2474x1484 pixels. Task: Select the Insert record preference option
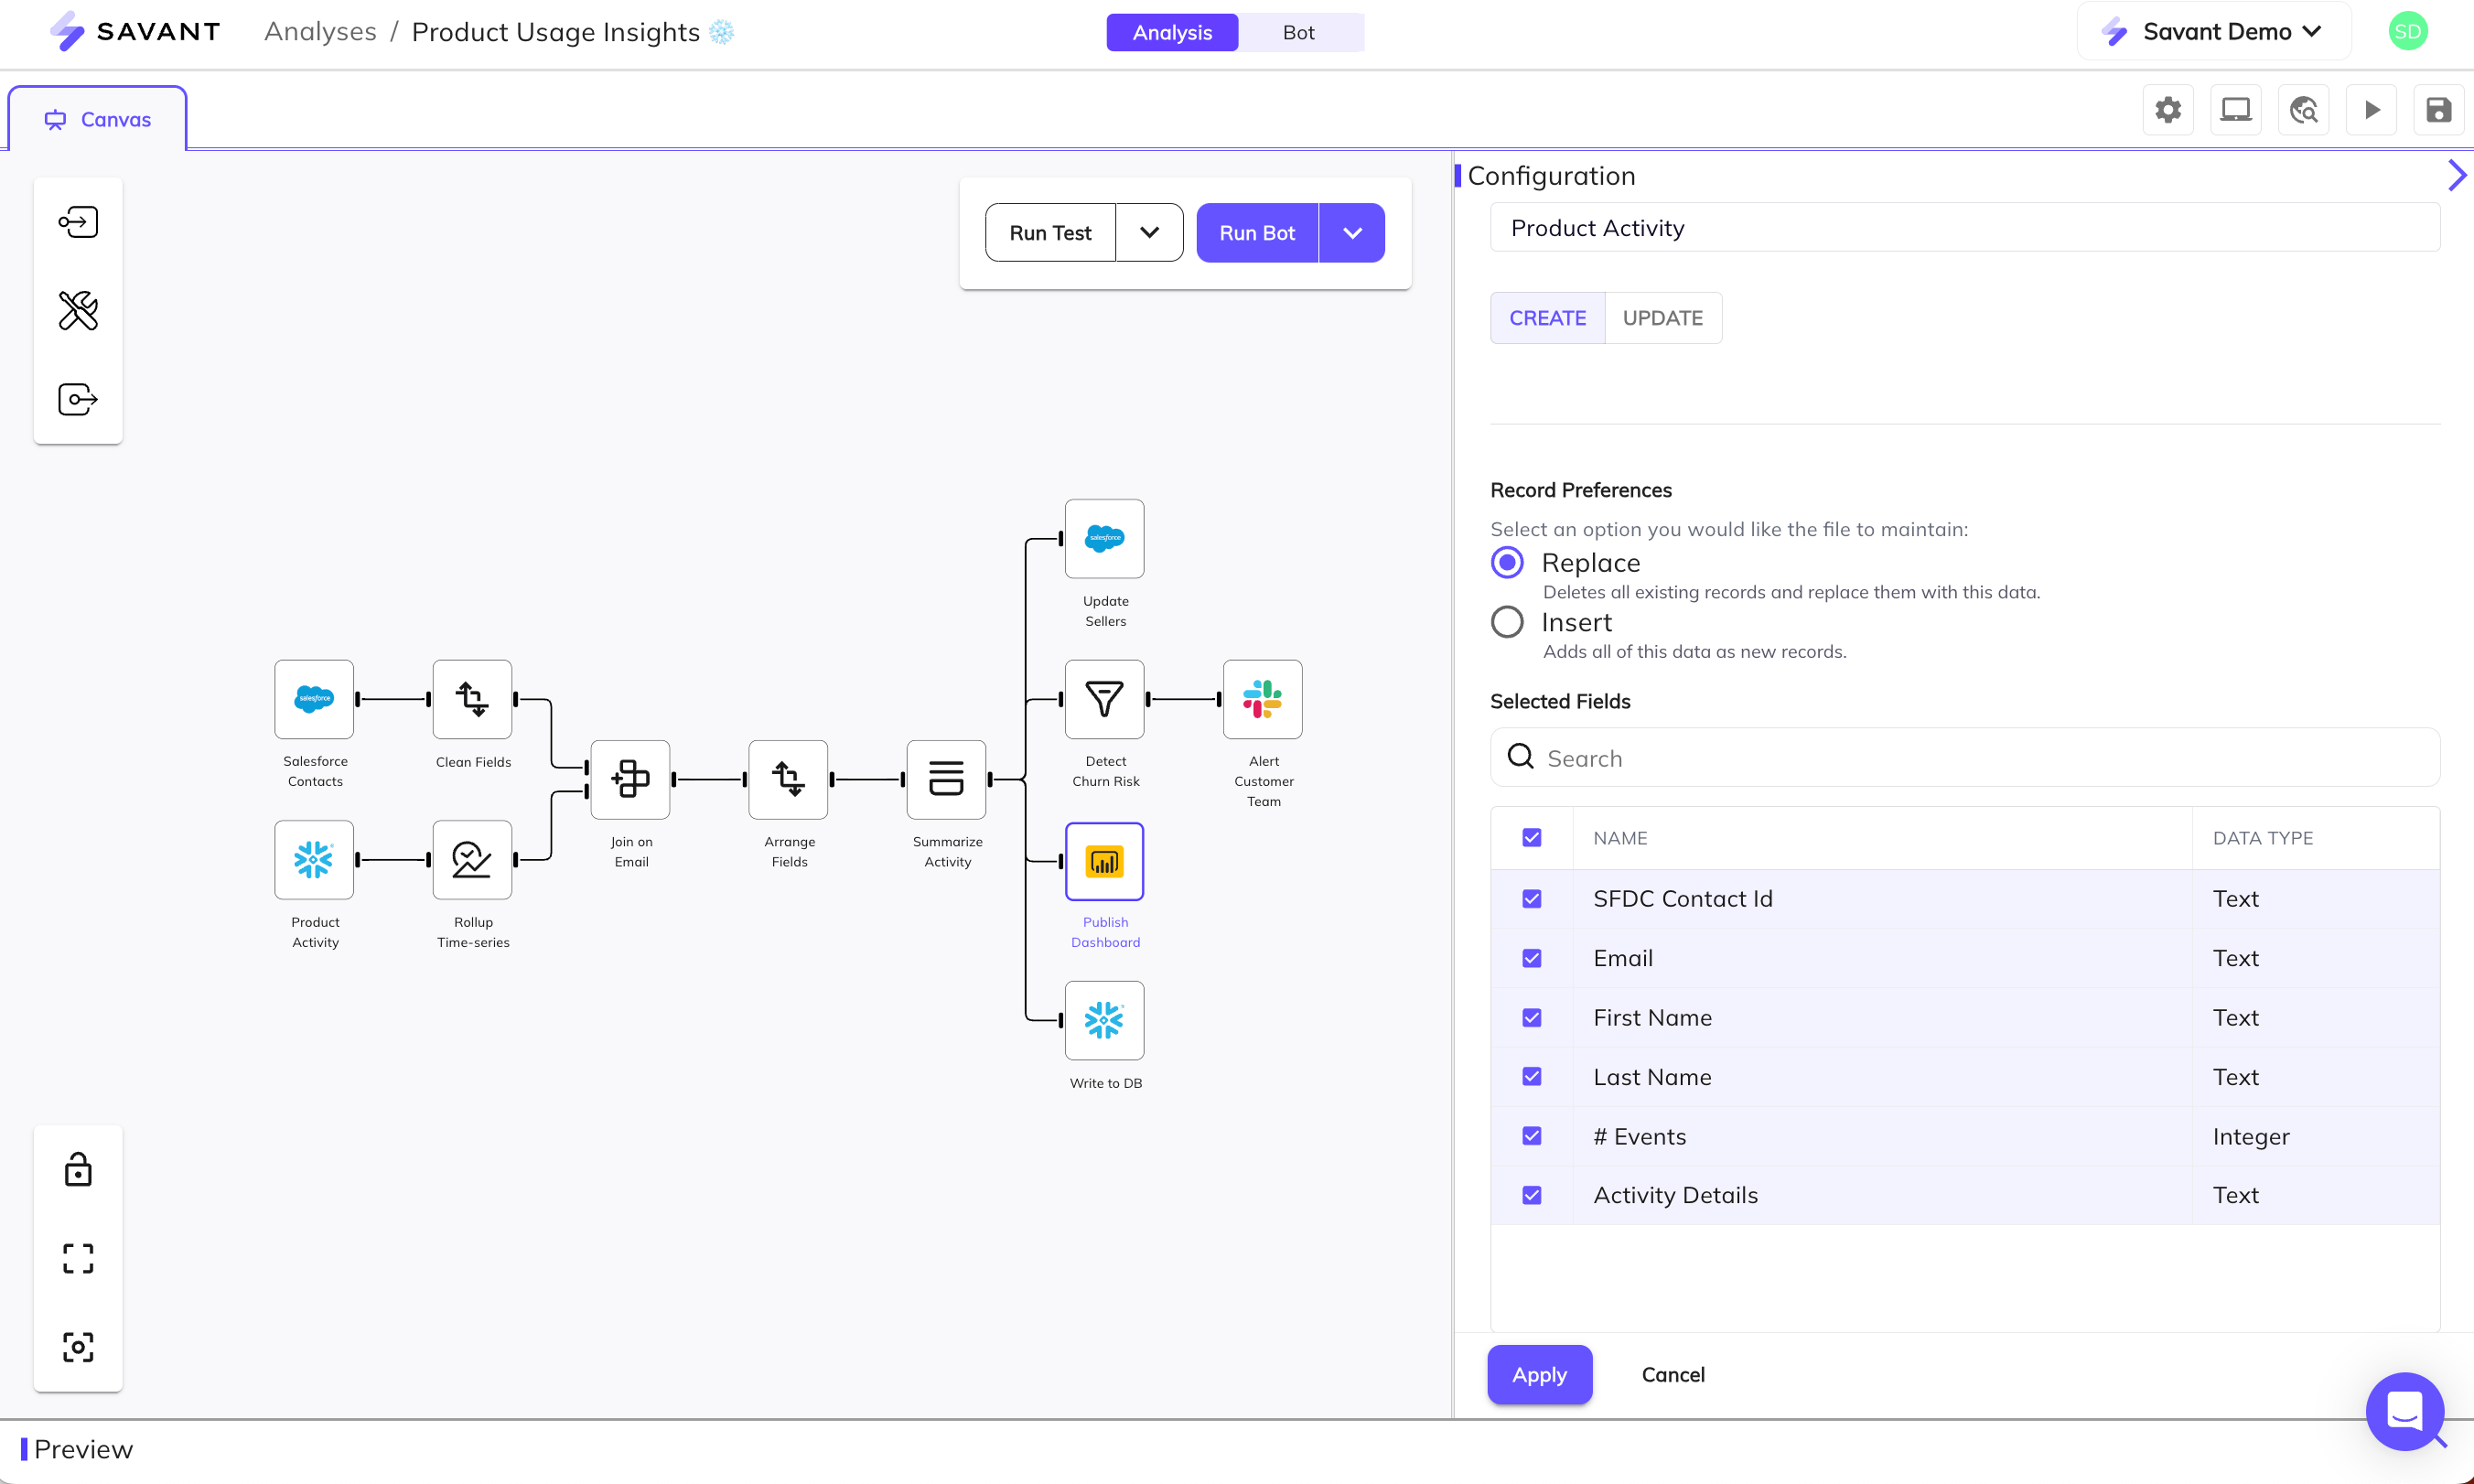[1507, 621]
